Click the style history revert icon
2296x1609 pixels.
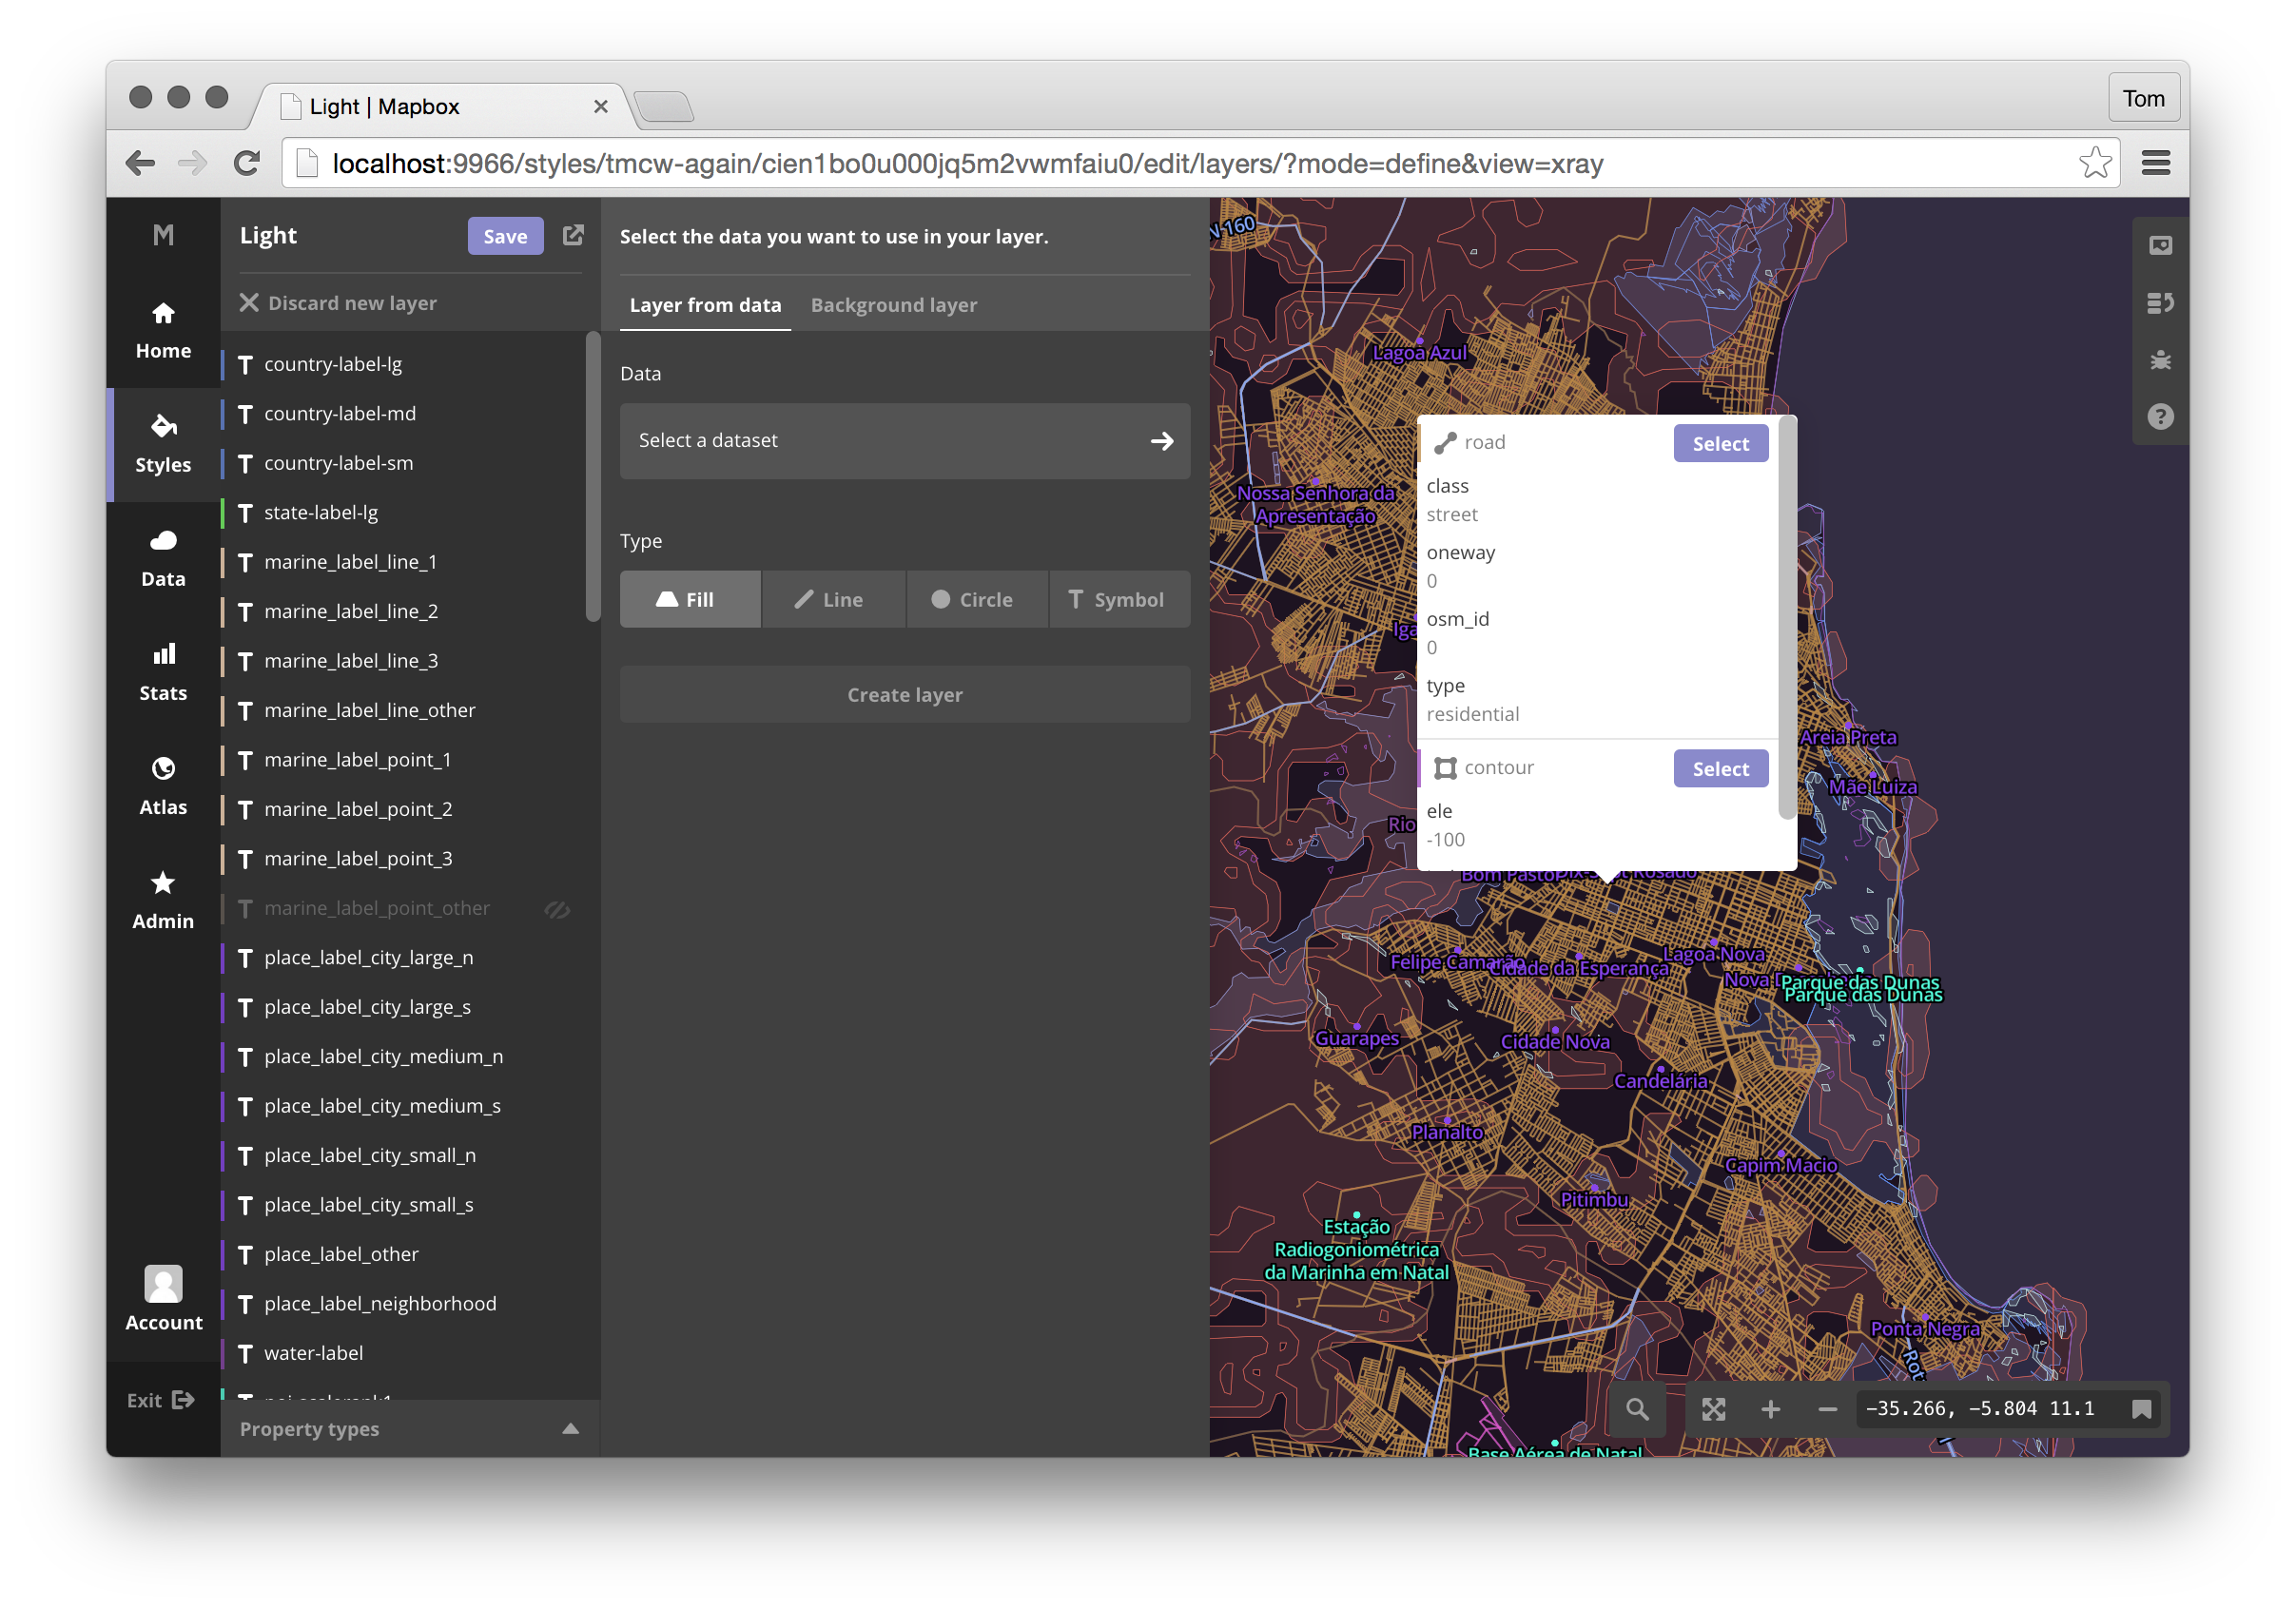[2160, 303]
